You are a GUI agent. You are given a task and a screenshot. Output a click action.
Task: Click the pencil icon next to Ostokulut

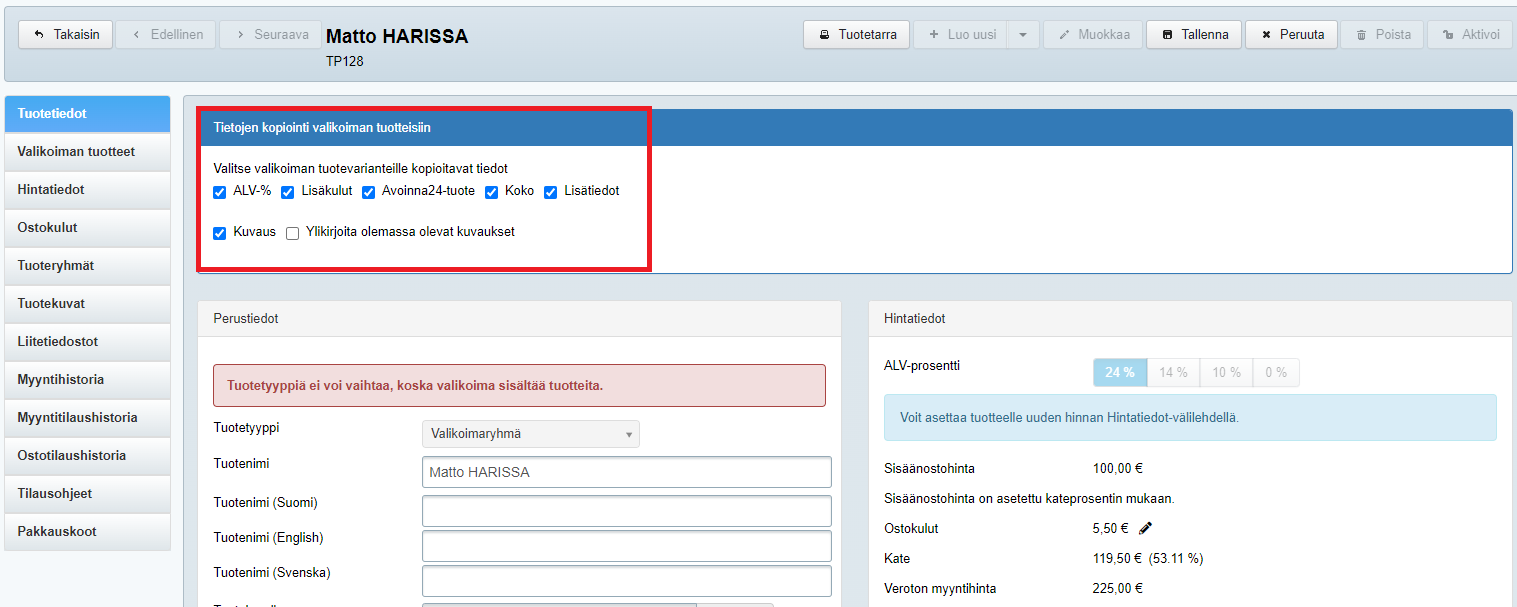tap(1146, 528)
